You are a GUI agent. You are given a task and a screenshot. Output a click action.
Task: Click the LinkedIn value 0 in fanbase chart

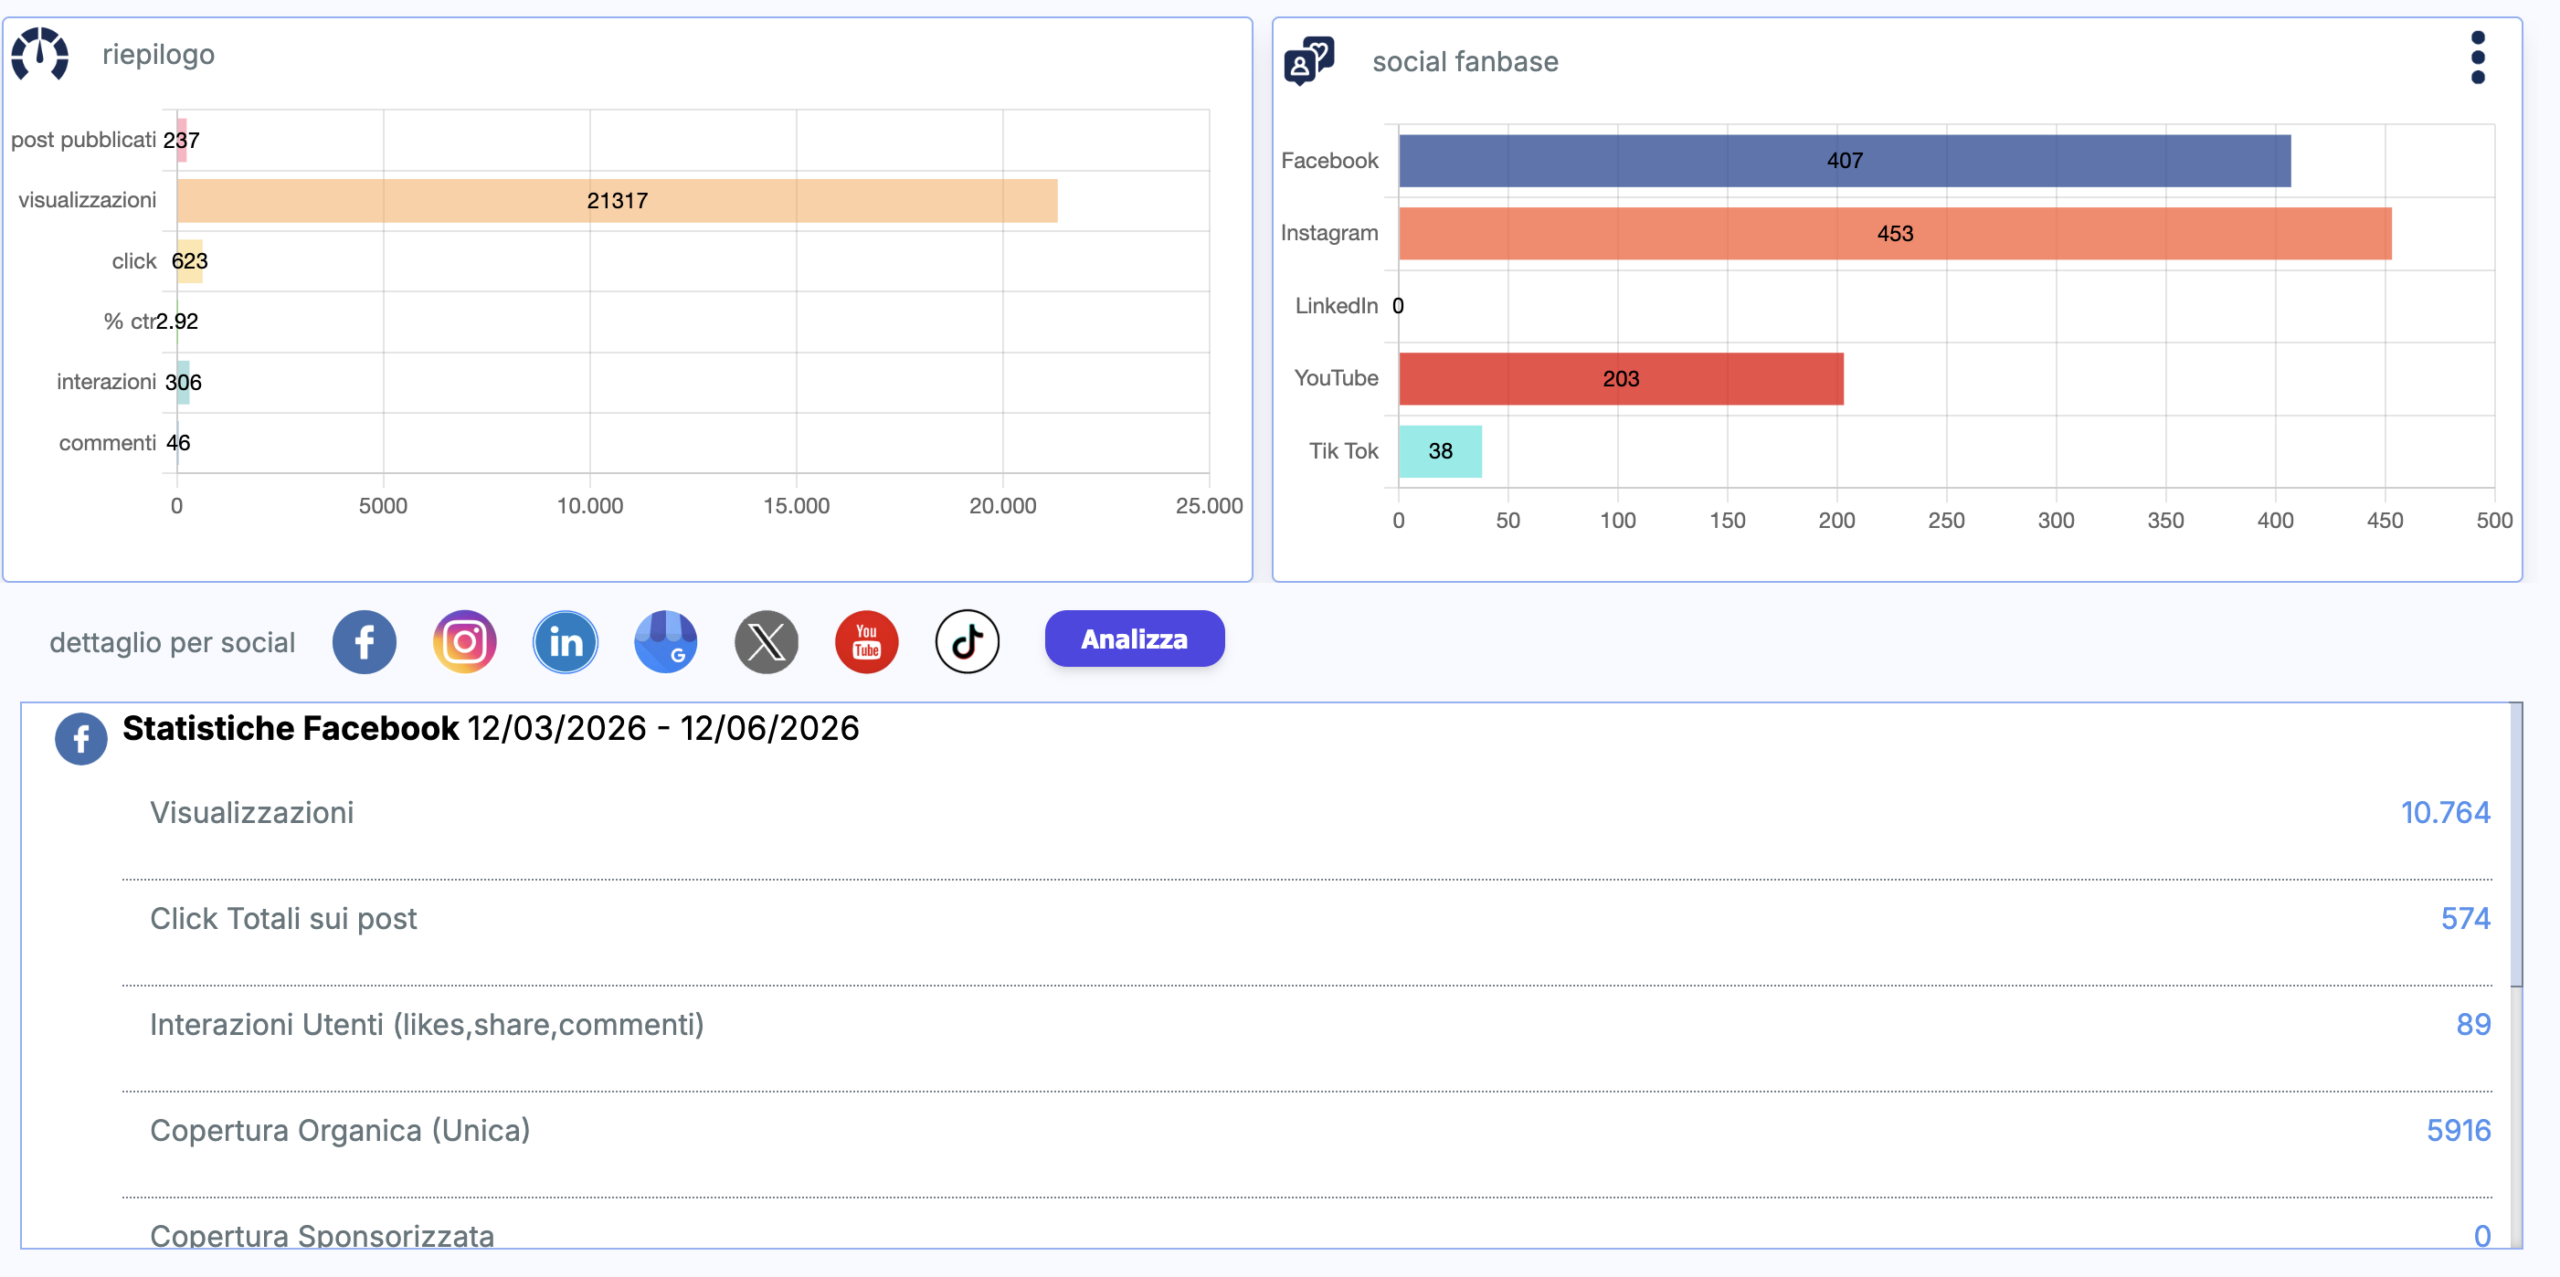tap(1398, 306)
